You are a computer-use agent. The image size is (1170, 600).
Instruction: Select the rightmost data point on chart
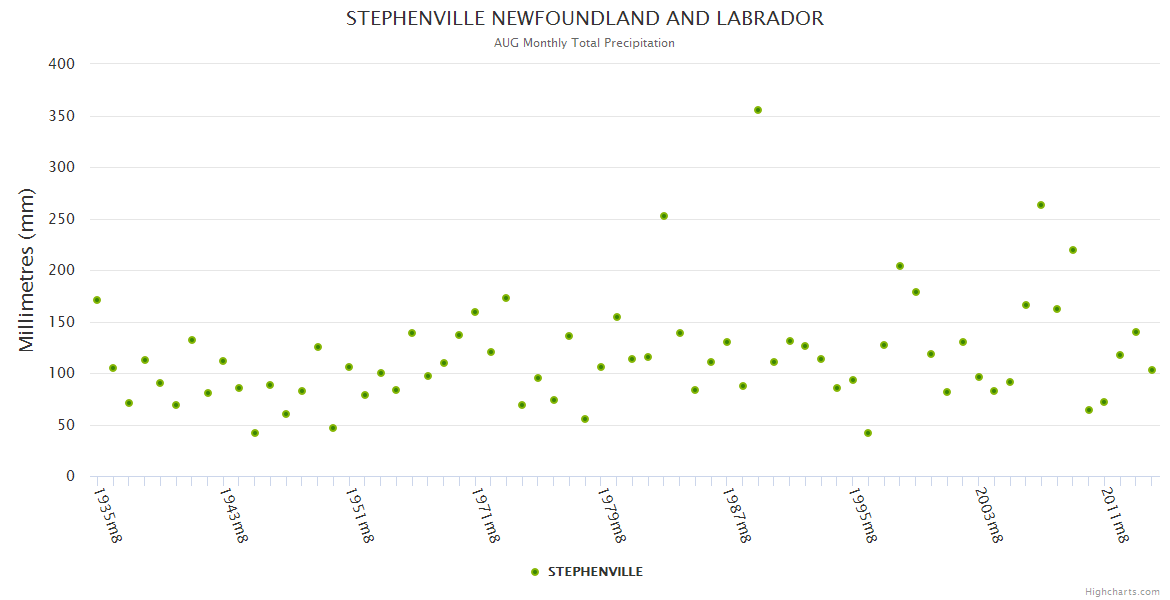1152,370
